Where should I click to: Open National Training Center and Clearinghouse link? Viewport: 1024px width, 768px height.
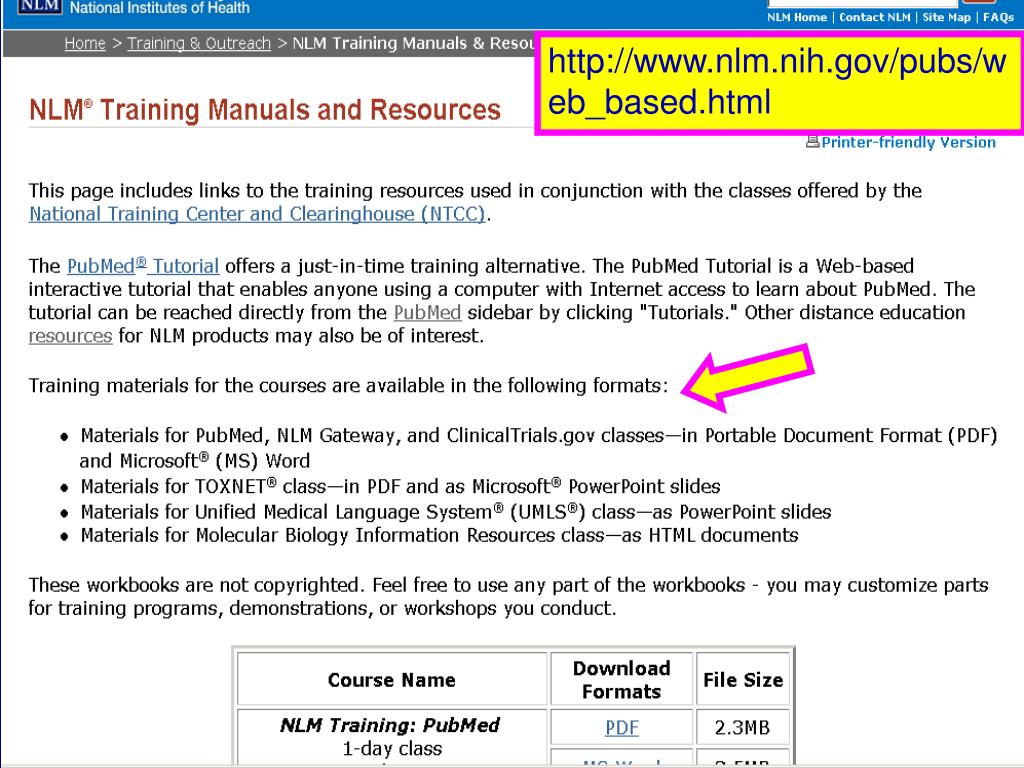pyautogui.click(x=257, y=214)
